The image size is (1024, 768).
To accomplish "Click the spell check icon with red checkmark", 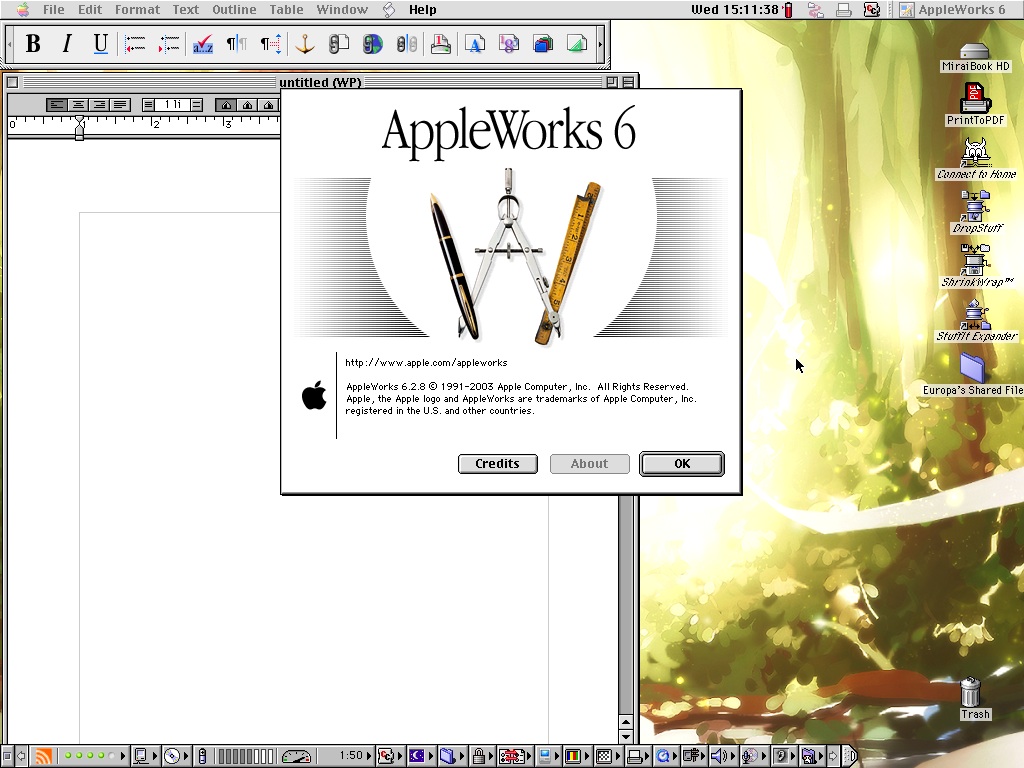I will 203,44.
